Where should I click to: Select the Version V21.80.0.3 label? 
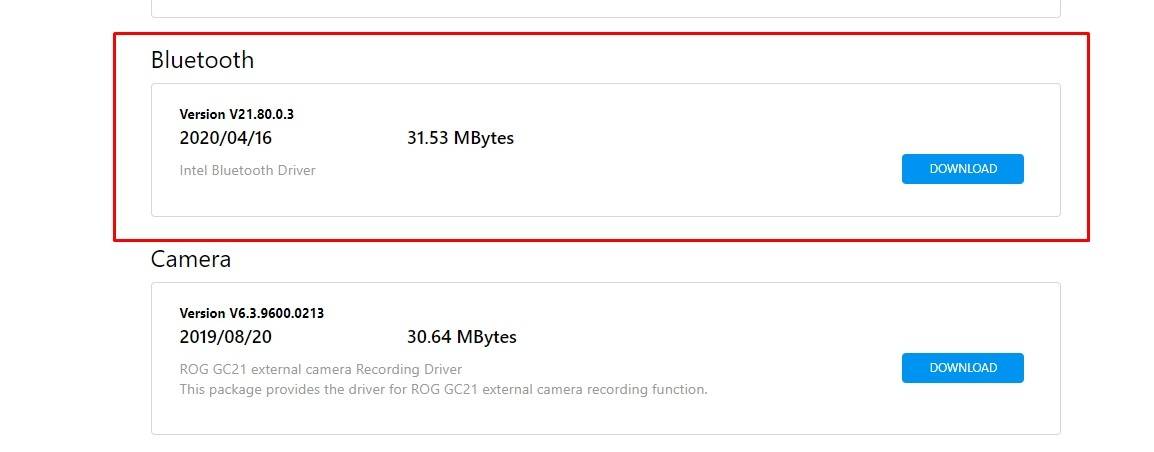pos(237,114)
